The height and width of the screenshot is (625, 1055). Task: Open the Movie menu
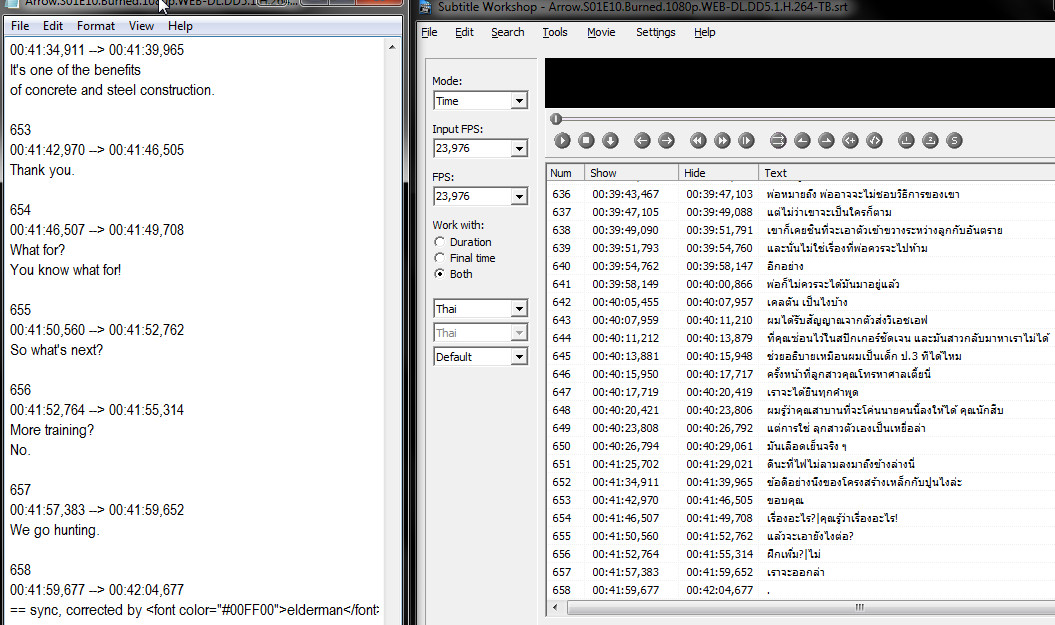click(x=601, y=32)
